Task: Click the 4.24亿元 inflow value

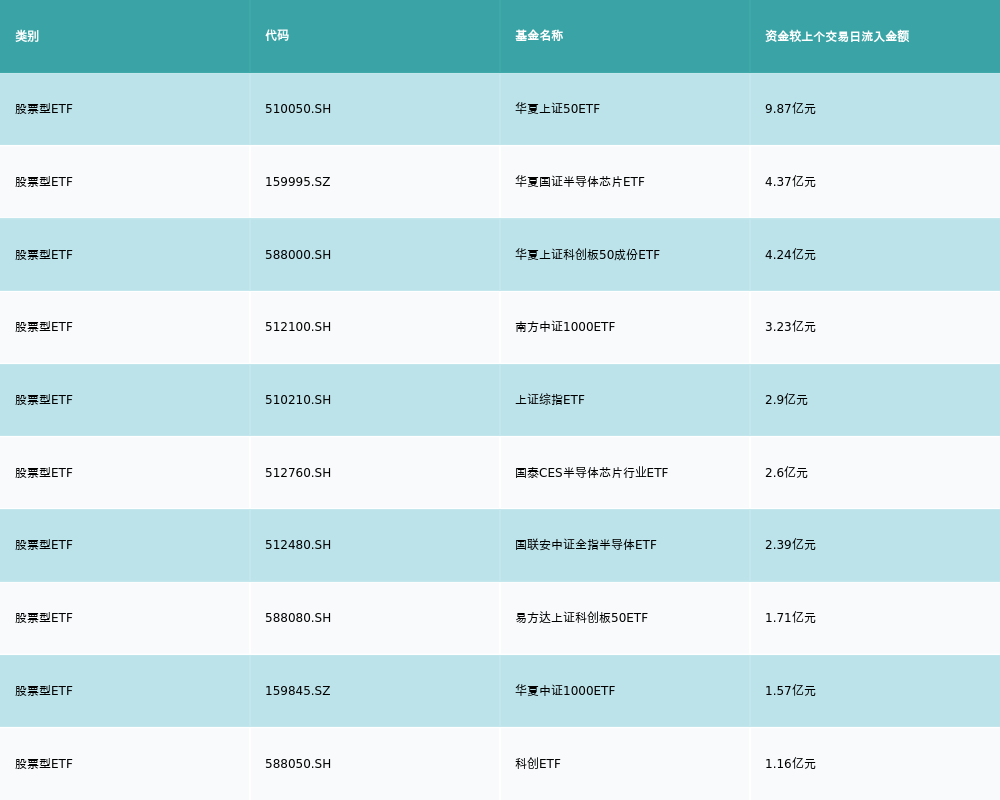Action: [x=790, y=255]
